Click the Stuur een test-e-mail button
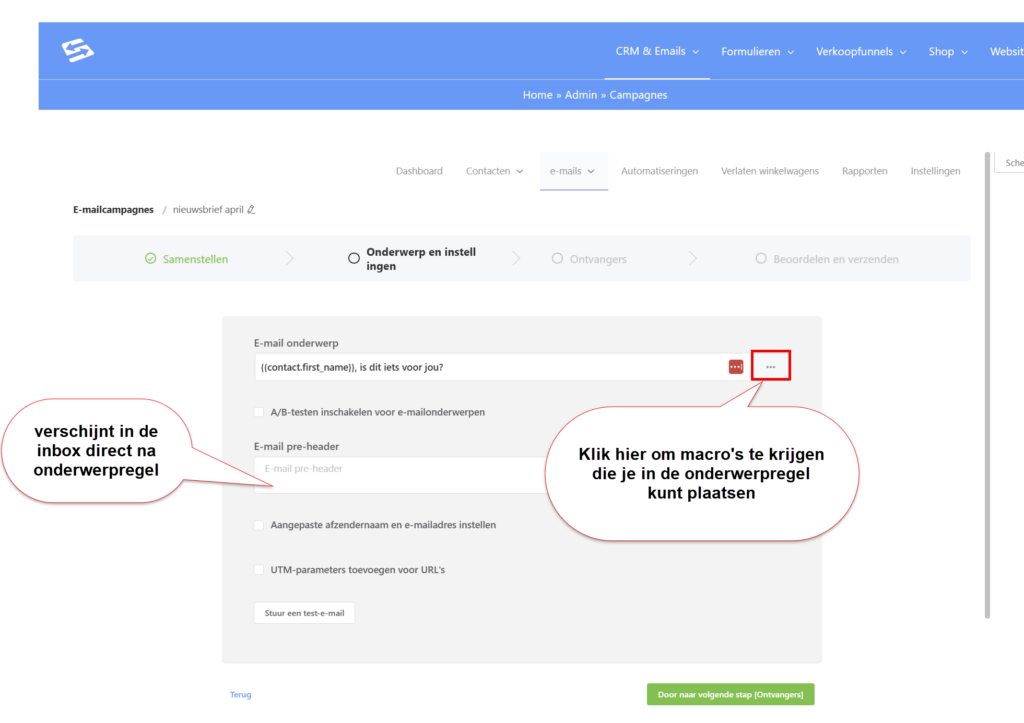This screenshot has width=1024, height=723. tap(304, 613)
